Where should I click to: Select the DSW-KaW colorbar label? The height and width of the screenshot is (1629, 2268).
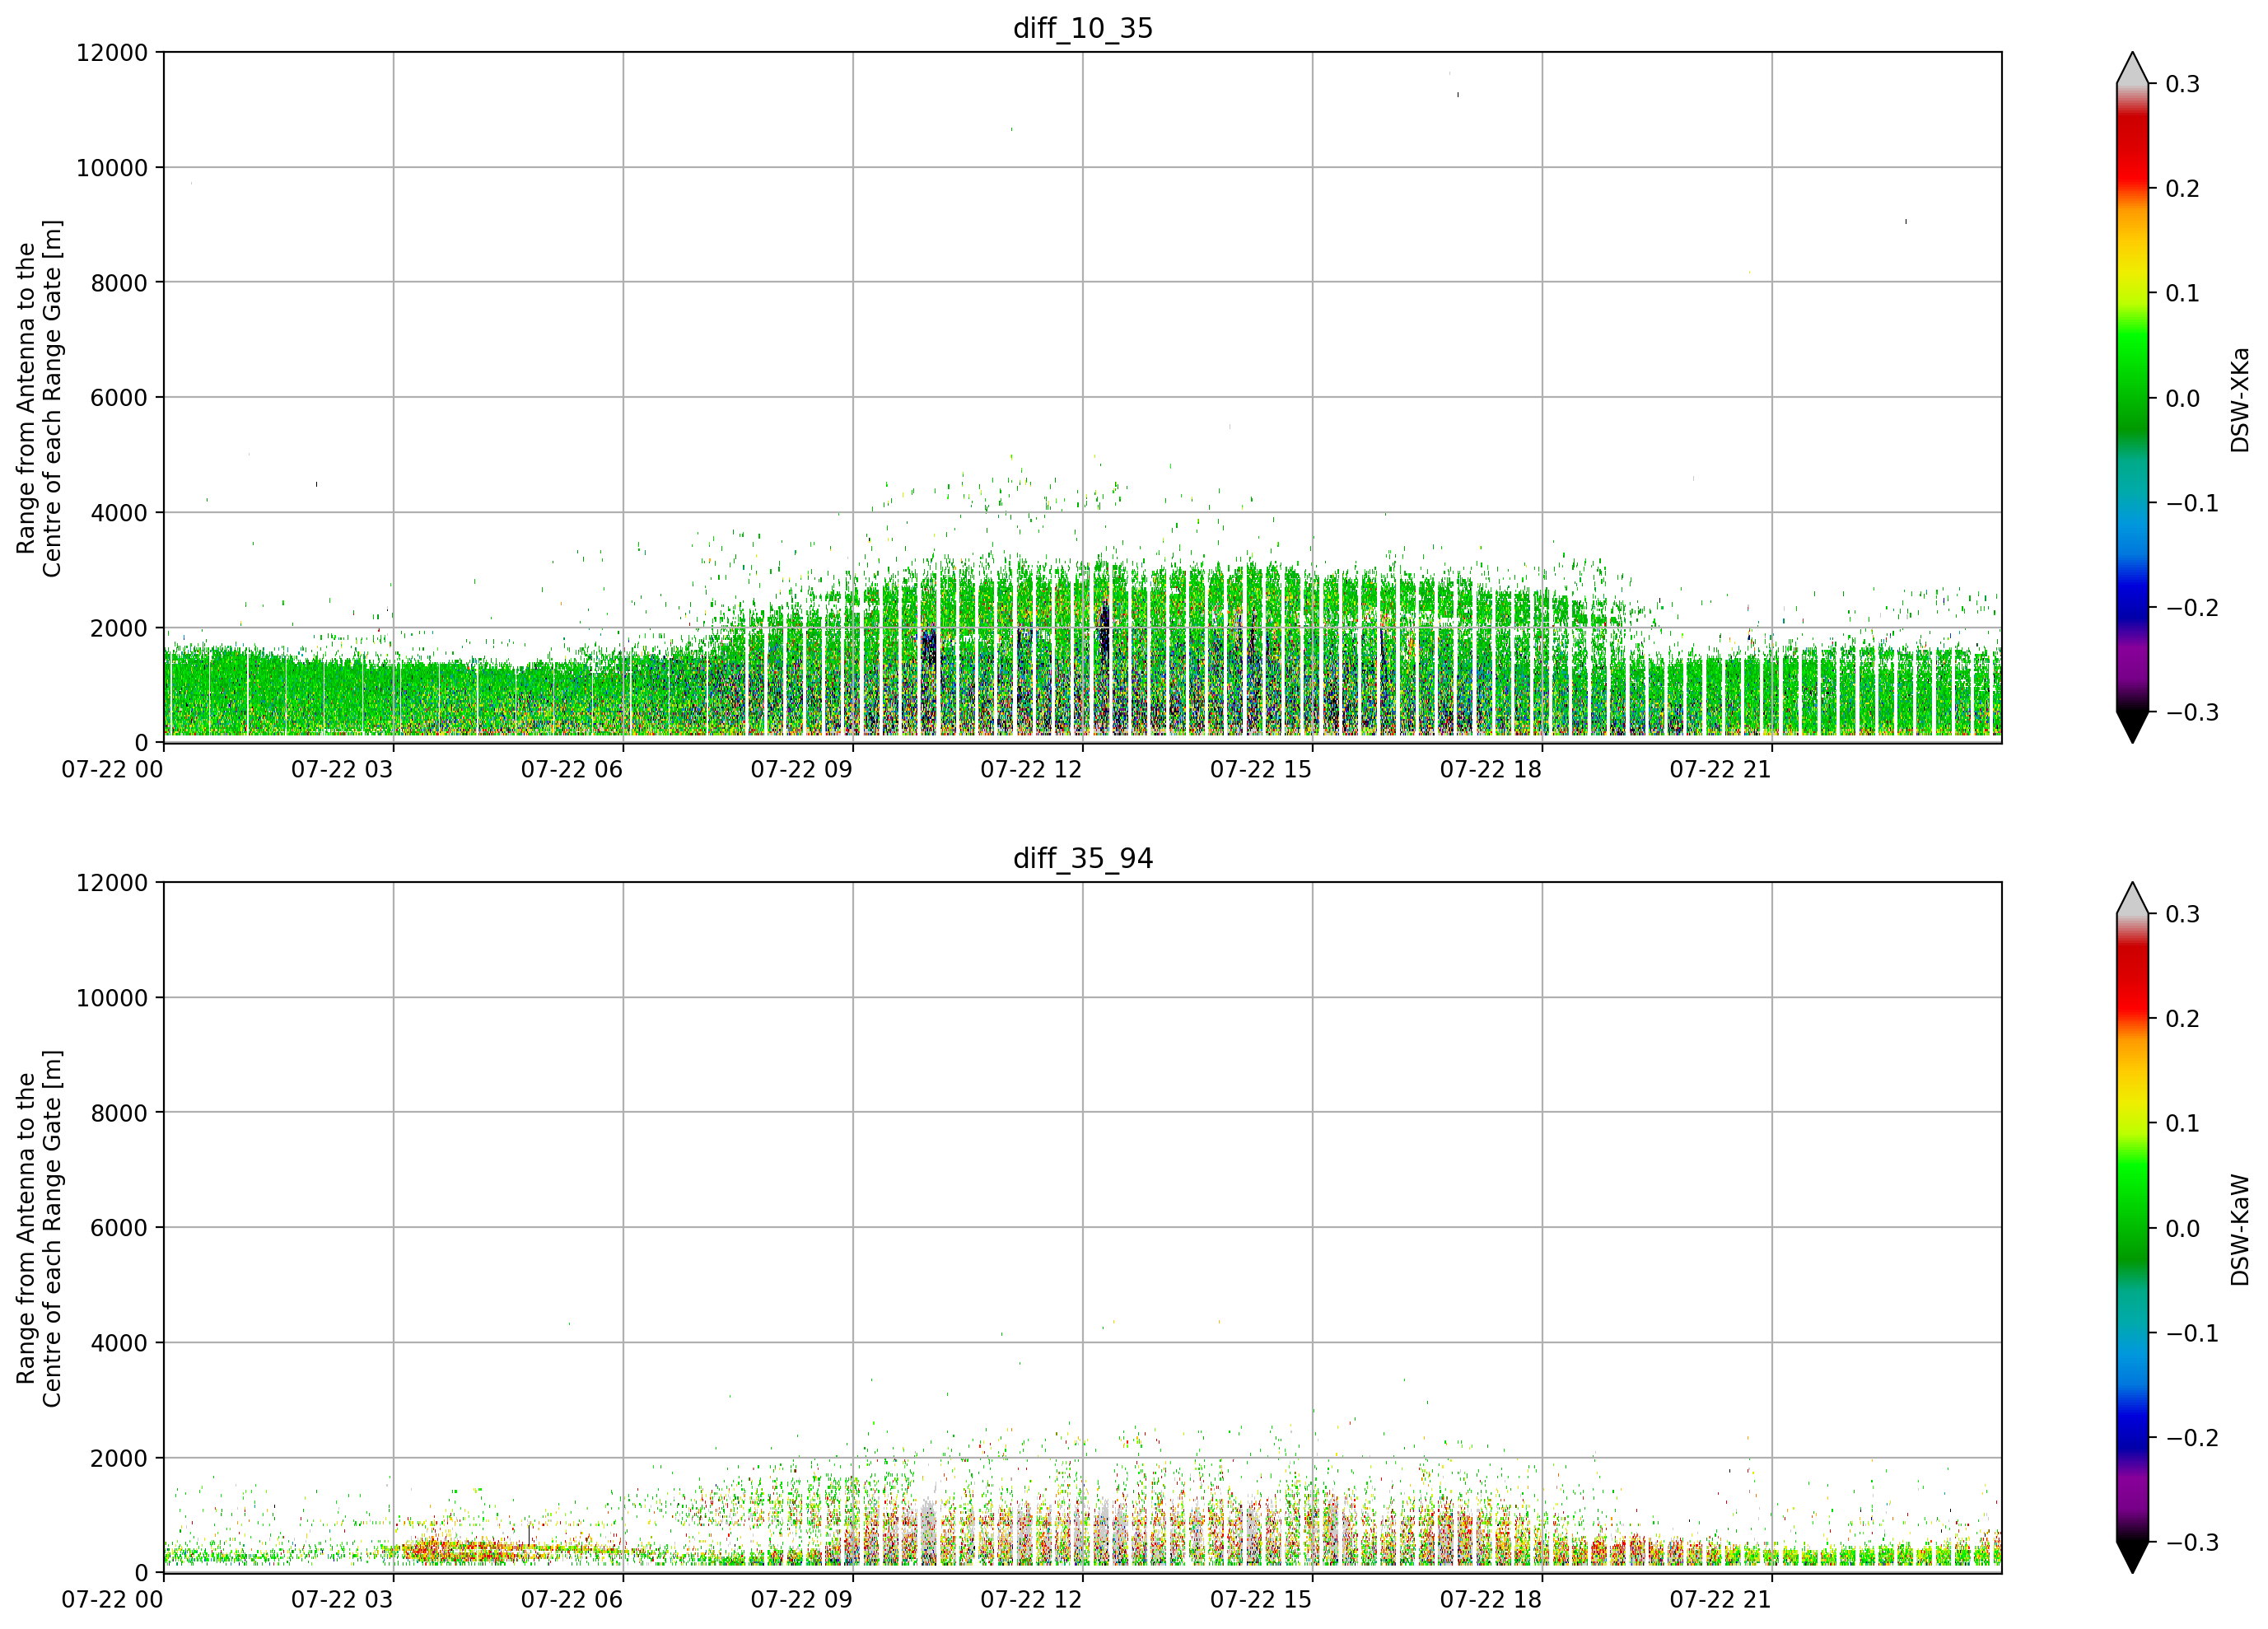(x=2240, y=1229)
